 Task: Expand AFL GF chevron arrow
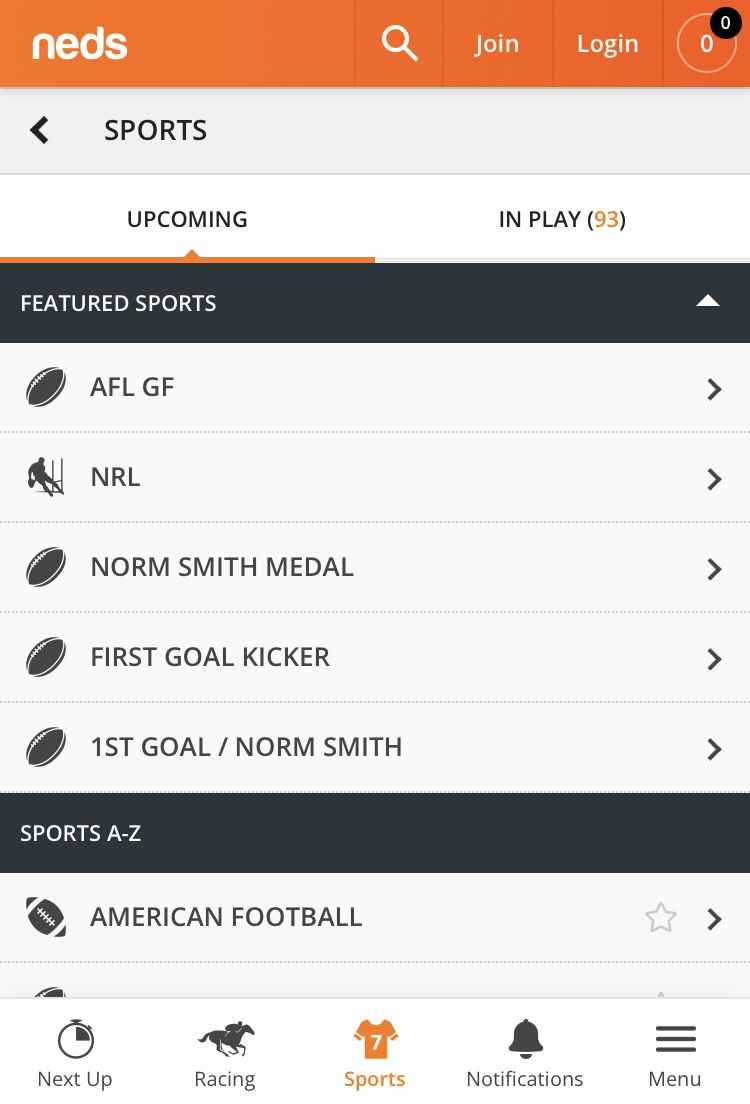click(714, 389)
